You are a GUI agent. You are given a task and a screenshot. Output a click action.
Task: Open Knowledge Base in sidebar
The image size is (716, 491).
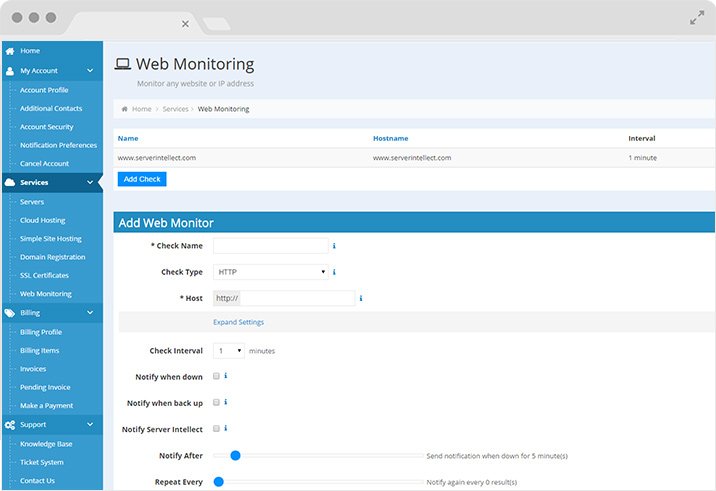[46, 444]
